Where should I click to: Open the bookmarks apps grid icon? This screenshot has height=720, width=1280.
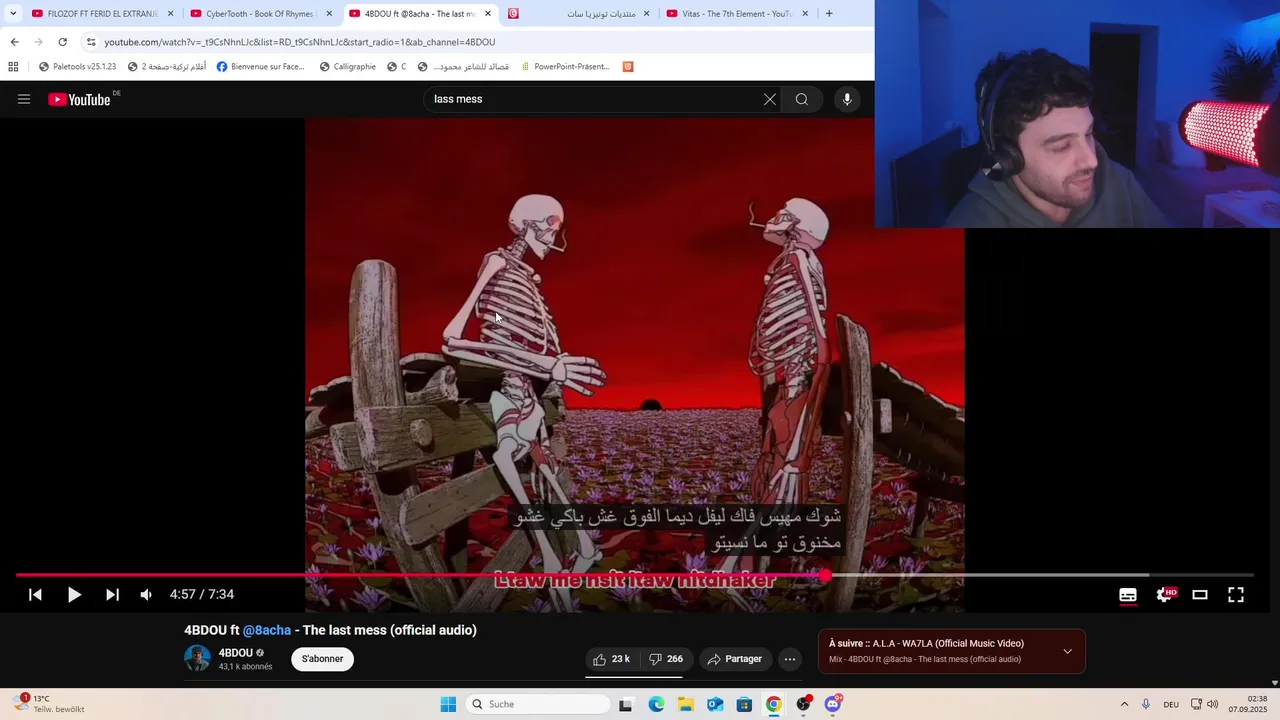[x=13, y=67]
